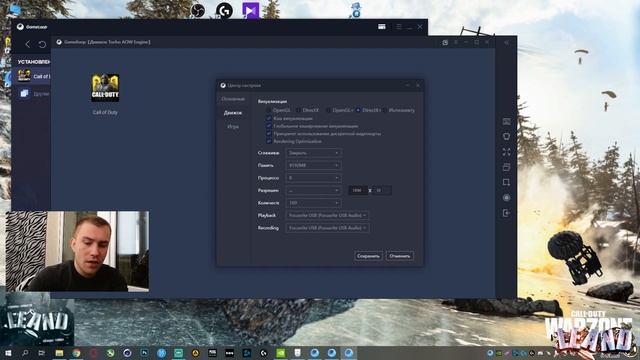
Task: Click the Gameloop back arrow
Action: coord(27,44)
